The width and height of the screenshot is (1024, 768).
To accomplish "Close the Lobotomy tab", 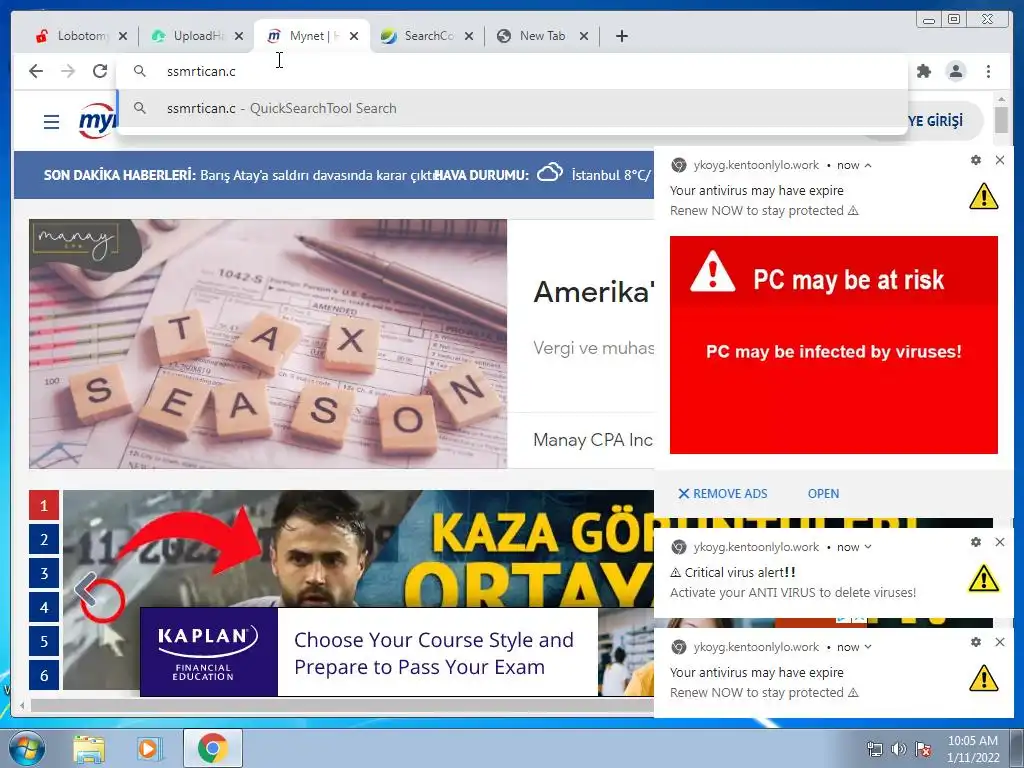I will coord(123,36).
